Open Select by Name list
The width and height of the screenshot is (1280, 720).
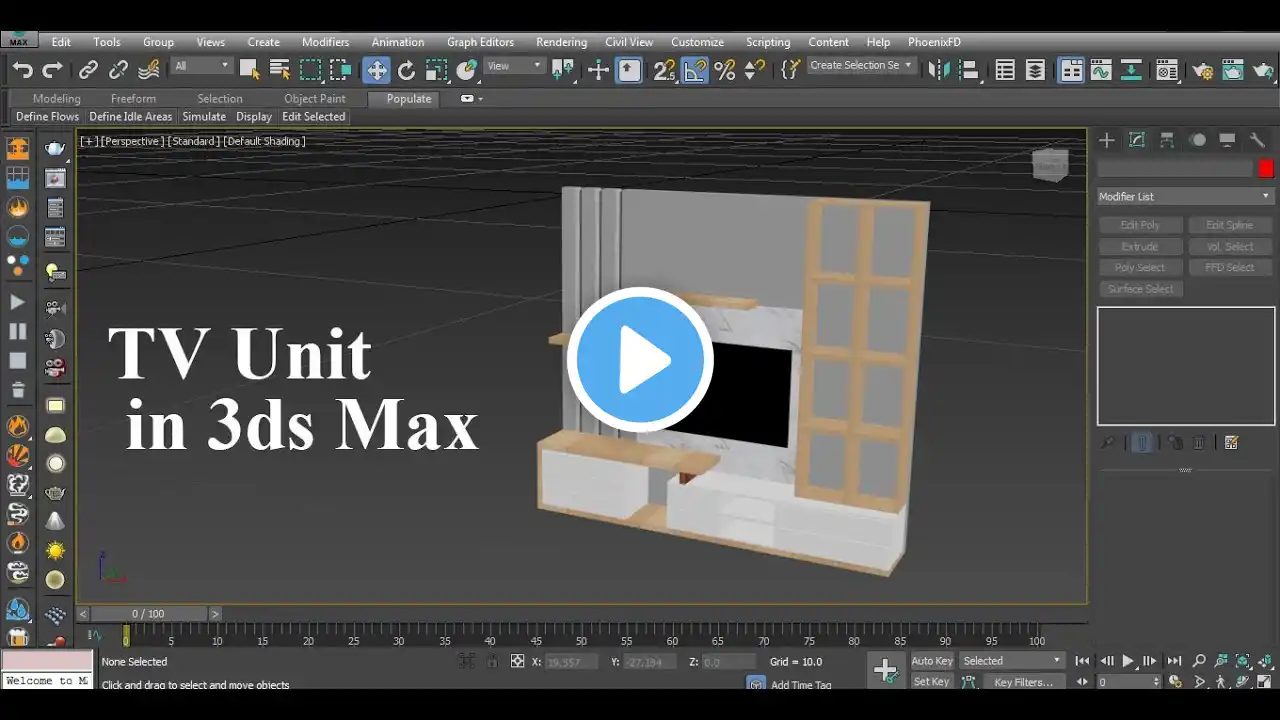pos(280,70)
